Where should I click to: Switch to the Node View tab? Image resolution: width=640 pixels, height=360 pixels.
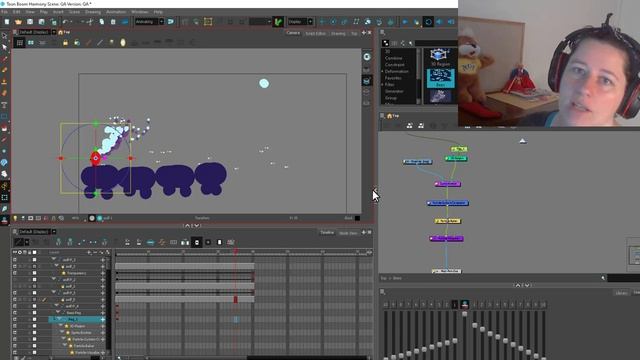348,233
